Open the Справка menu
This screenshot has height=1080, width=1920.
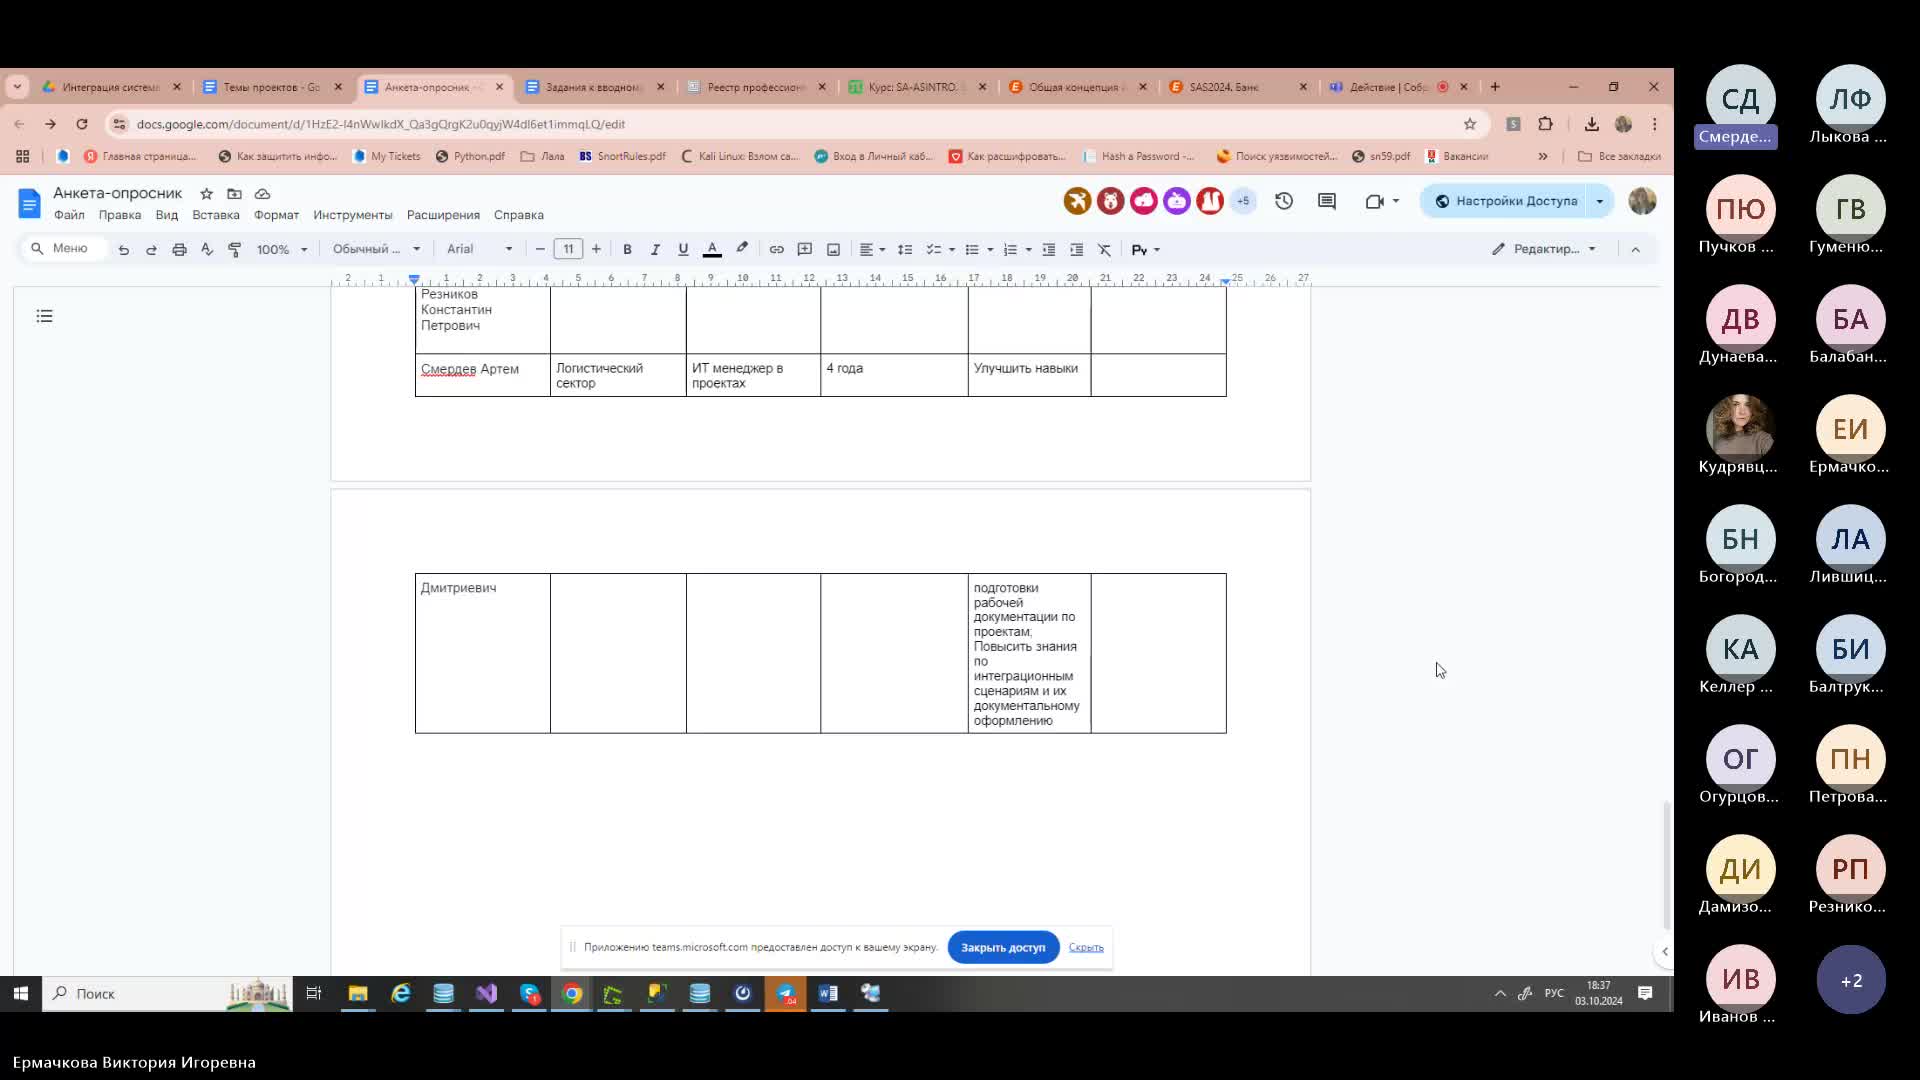[x=519, y=215]
